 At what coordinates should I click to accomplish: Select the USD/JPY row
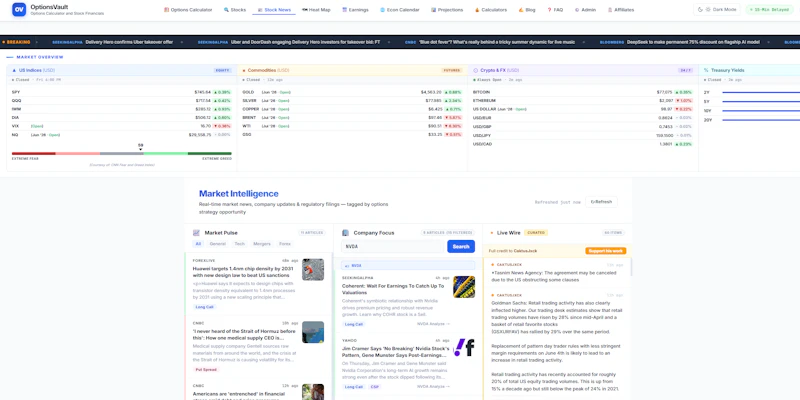click(583, 135)
